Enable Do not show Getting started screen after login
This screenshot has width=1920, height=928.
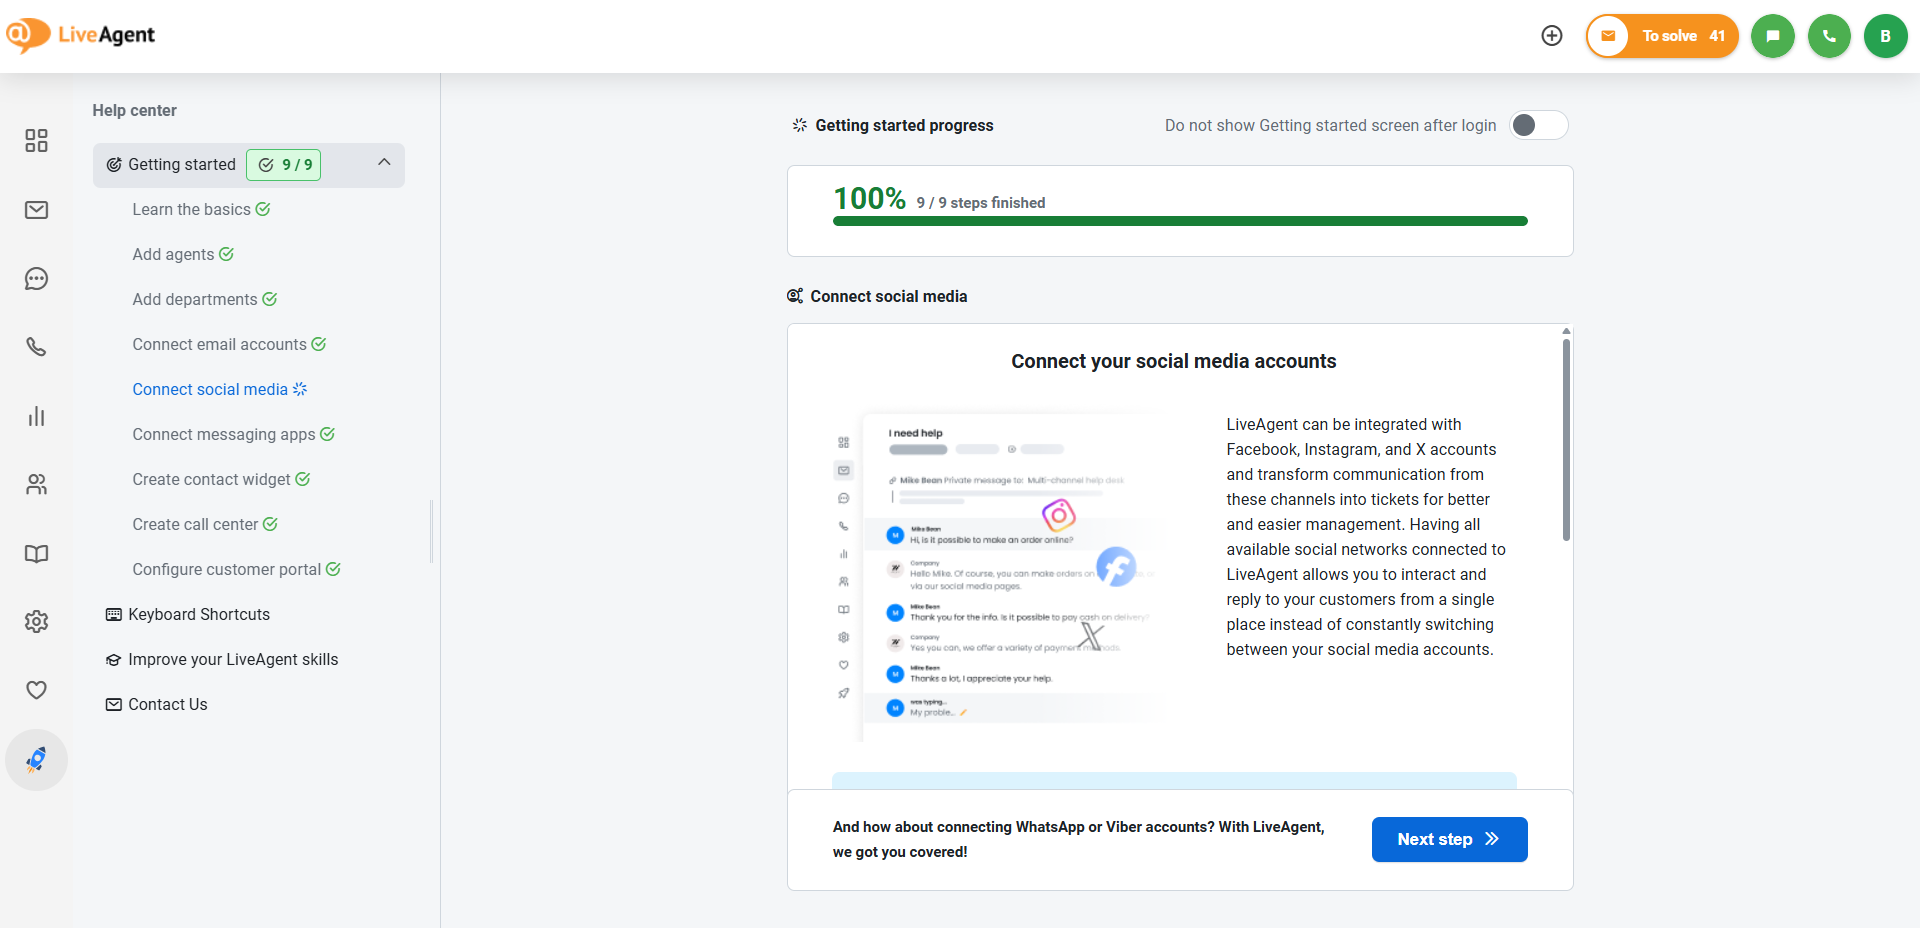tap(1537, 125)
